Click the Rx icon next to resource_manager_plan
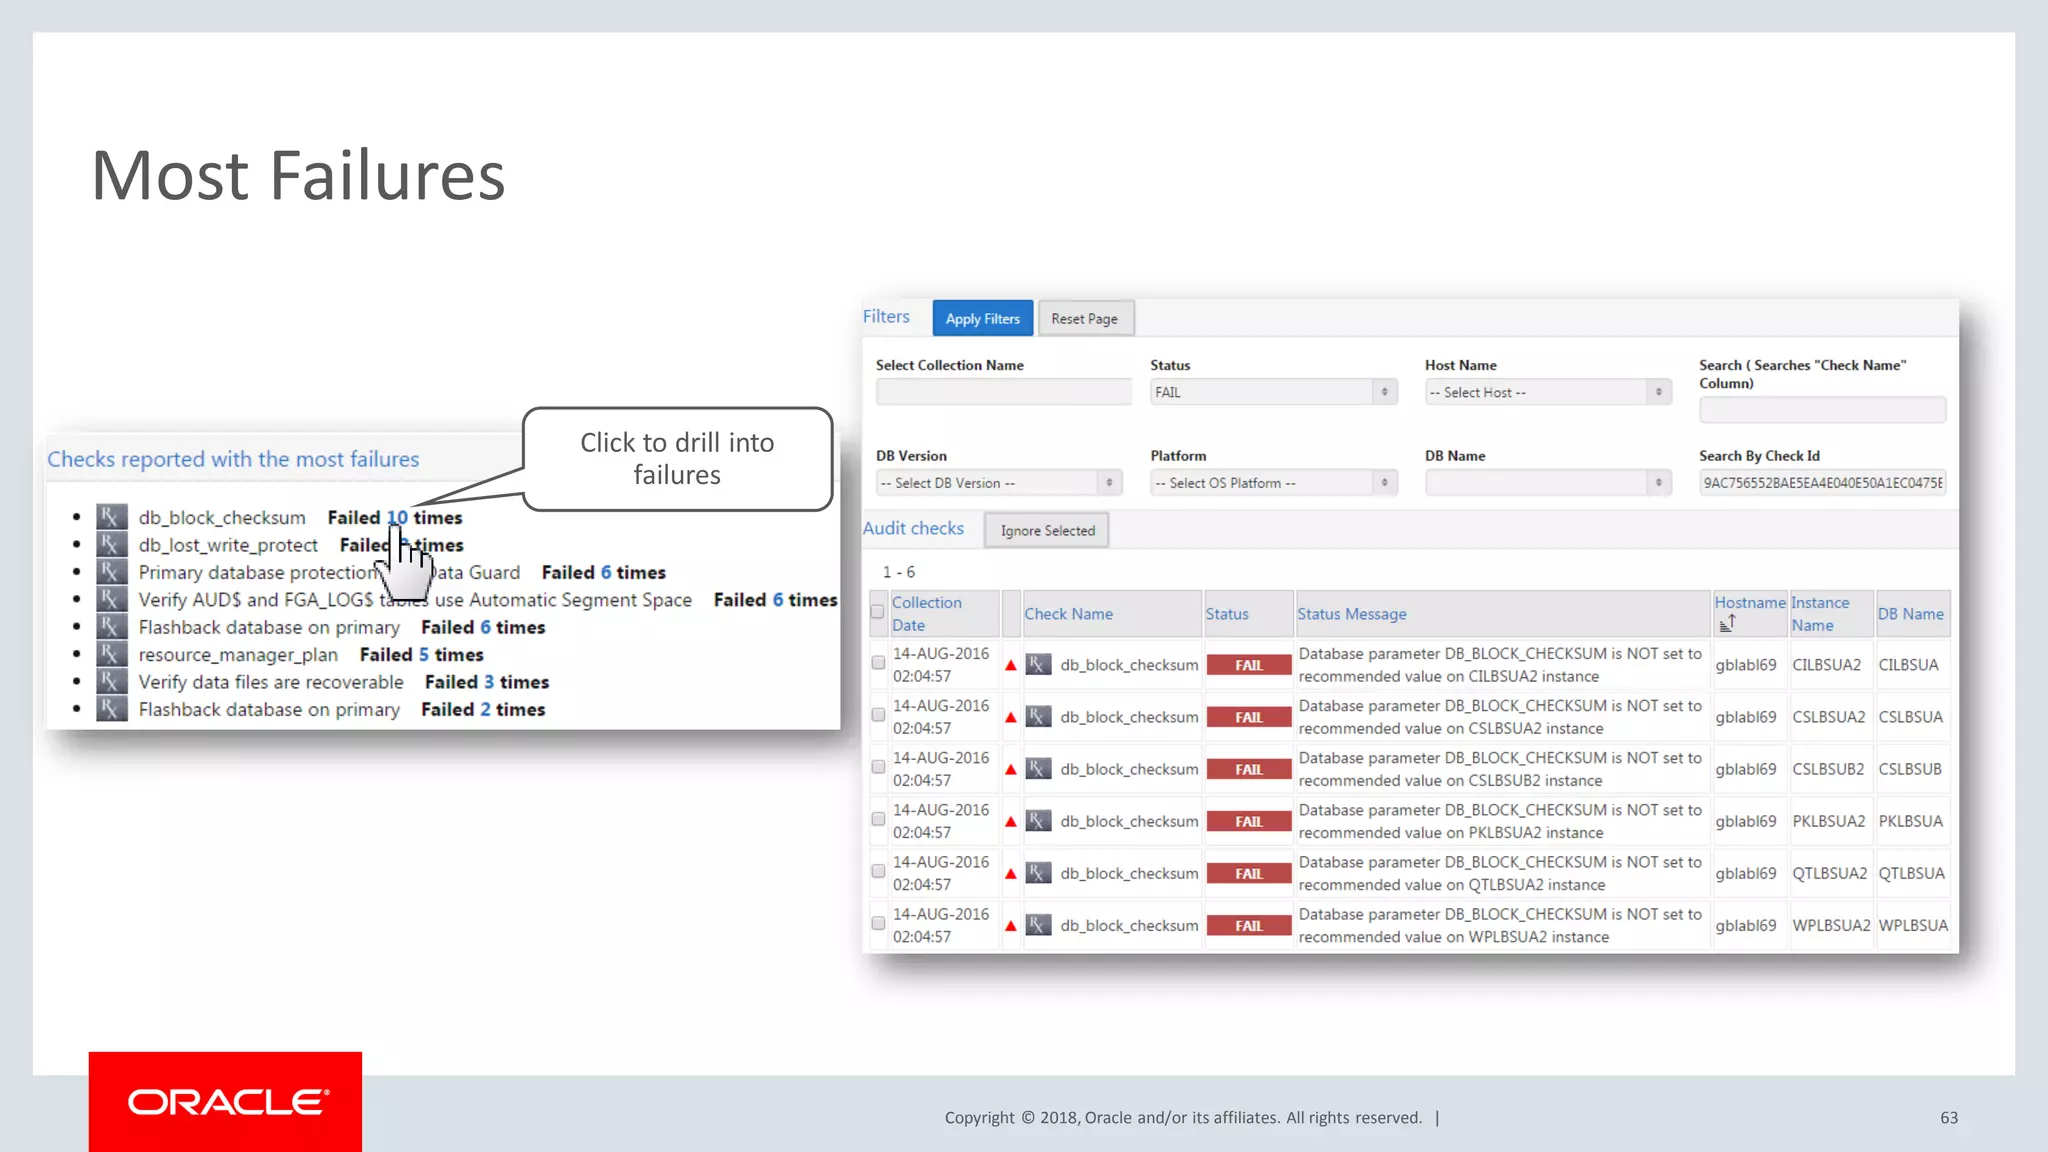This screenshot has height=1152, width=2048. click(111, 654)
